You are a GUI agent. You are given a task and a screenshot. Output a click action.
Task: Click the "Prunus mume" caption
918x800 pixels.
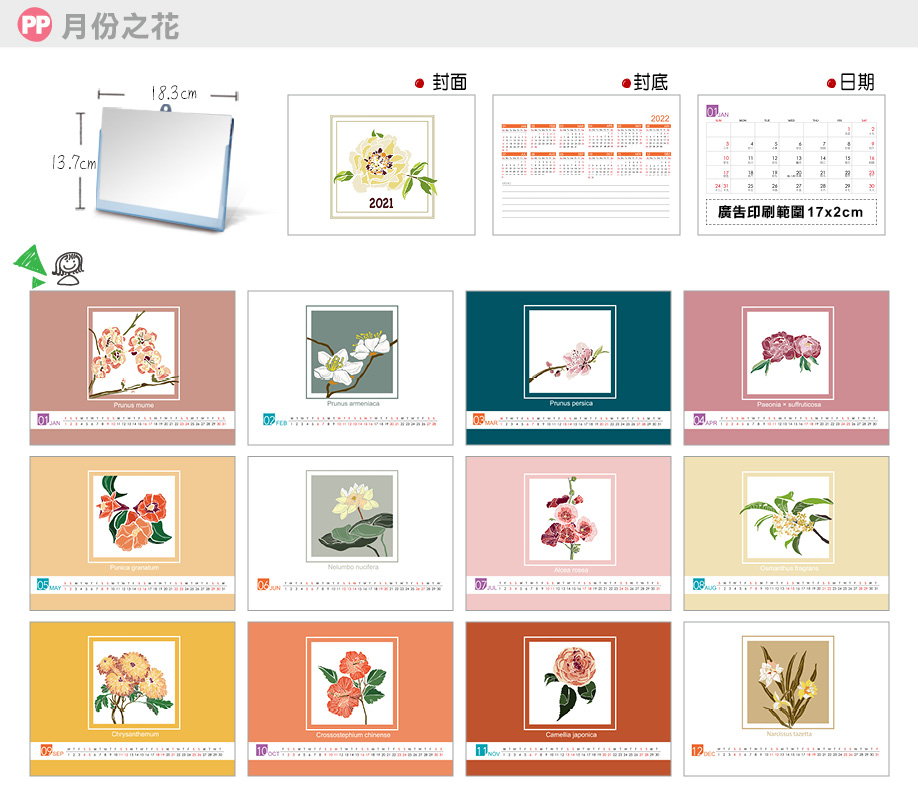134,405
